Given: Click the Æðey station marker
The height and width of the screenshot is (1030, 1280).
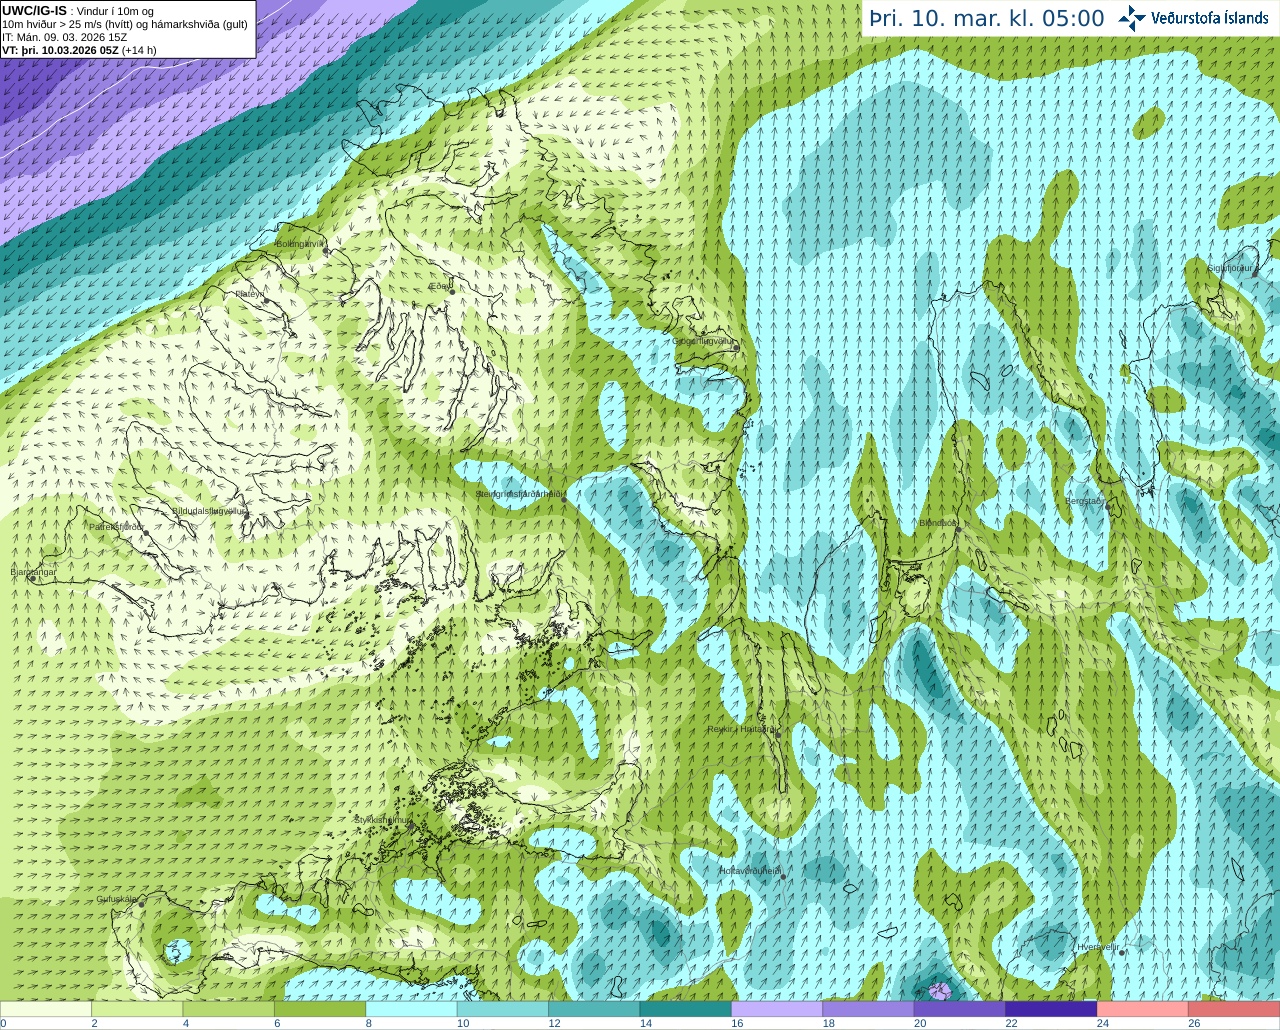Looking at the screenshot, I should coord(451,291).
